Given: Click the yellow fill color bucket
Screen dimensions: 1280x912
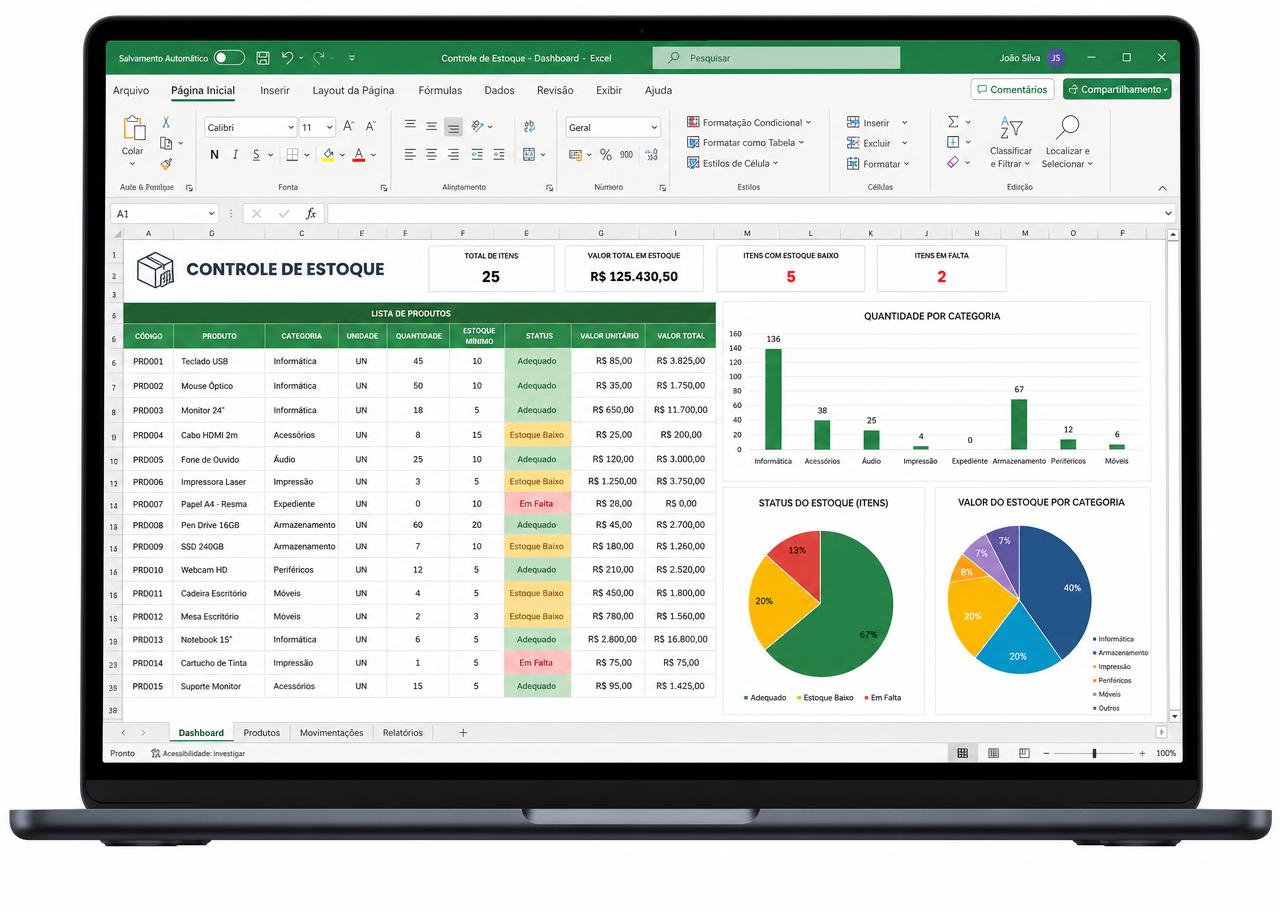Looking at the screenshot, I should (327, 155).
